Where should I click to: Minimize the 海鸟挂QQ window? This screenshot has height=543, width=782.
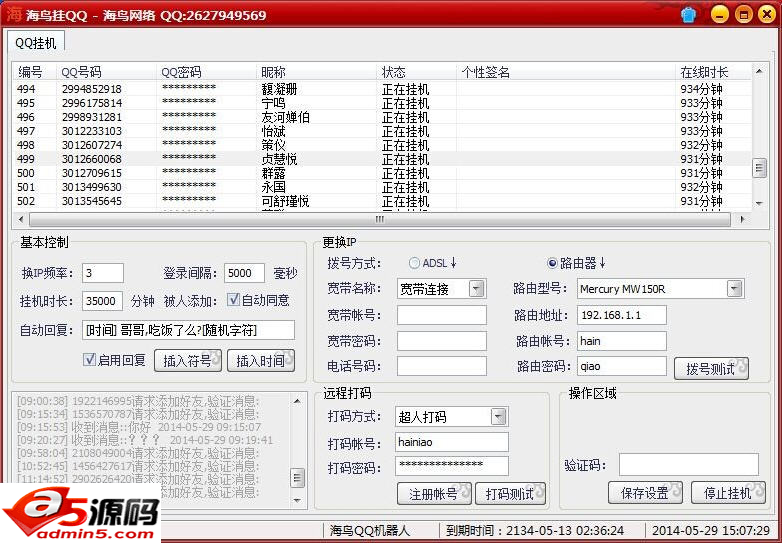(x=719, y=14)
